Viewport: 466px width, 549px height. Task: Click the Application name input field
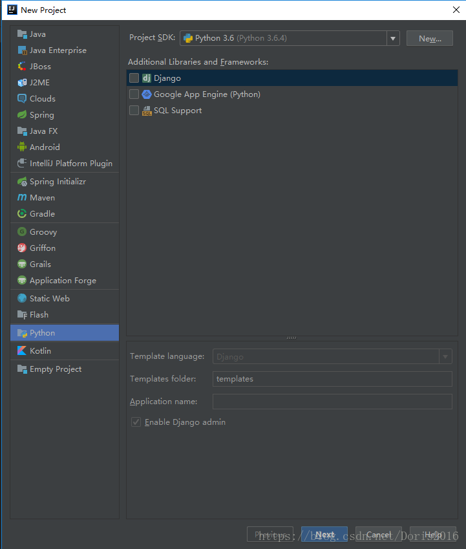click(x=332, y=401)
